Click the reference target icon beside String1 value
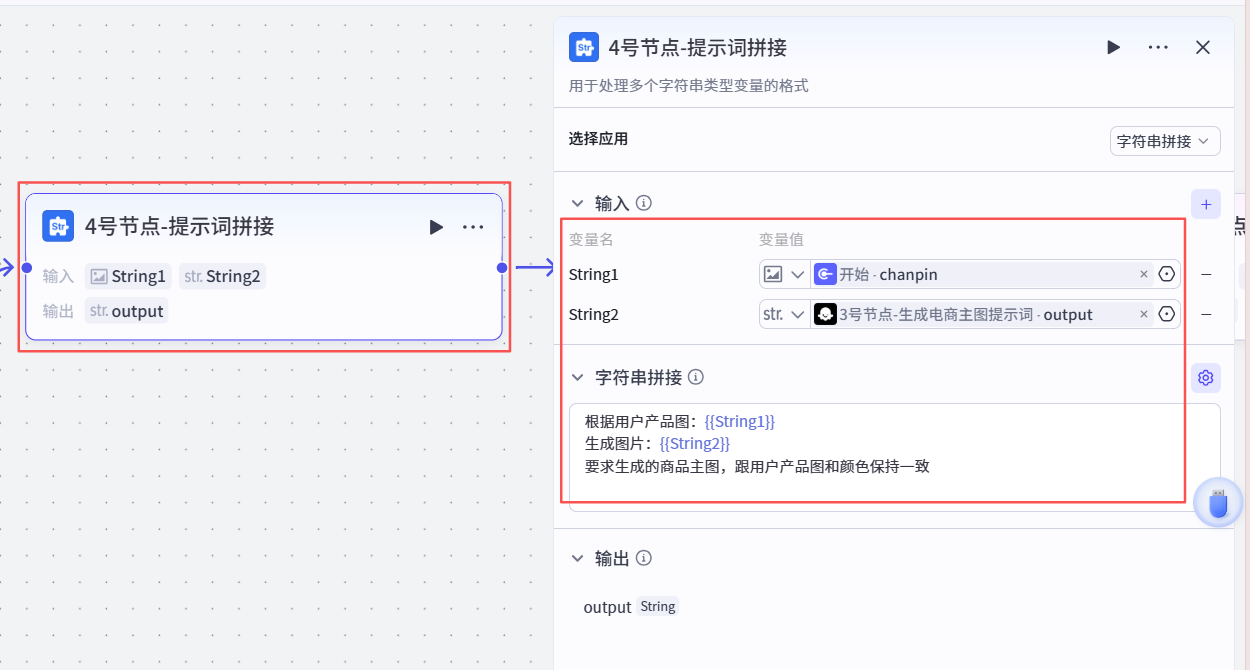This screenshot has height=670, width=1260. point(1166,274)
